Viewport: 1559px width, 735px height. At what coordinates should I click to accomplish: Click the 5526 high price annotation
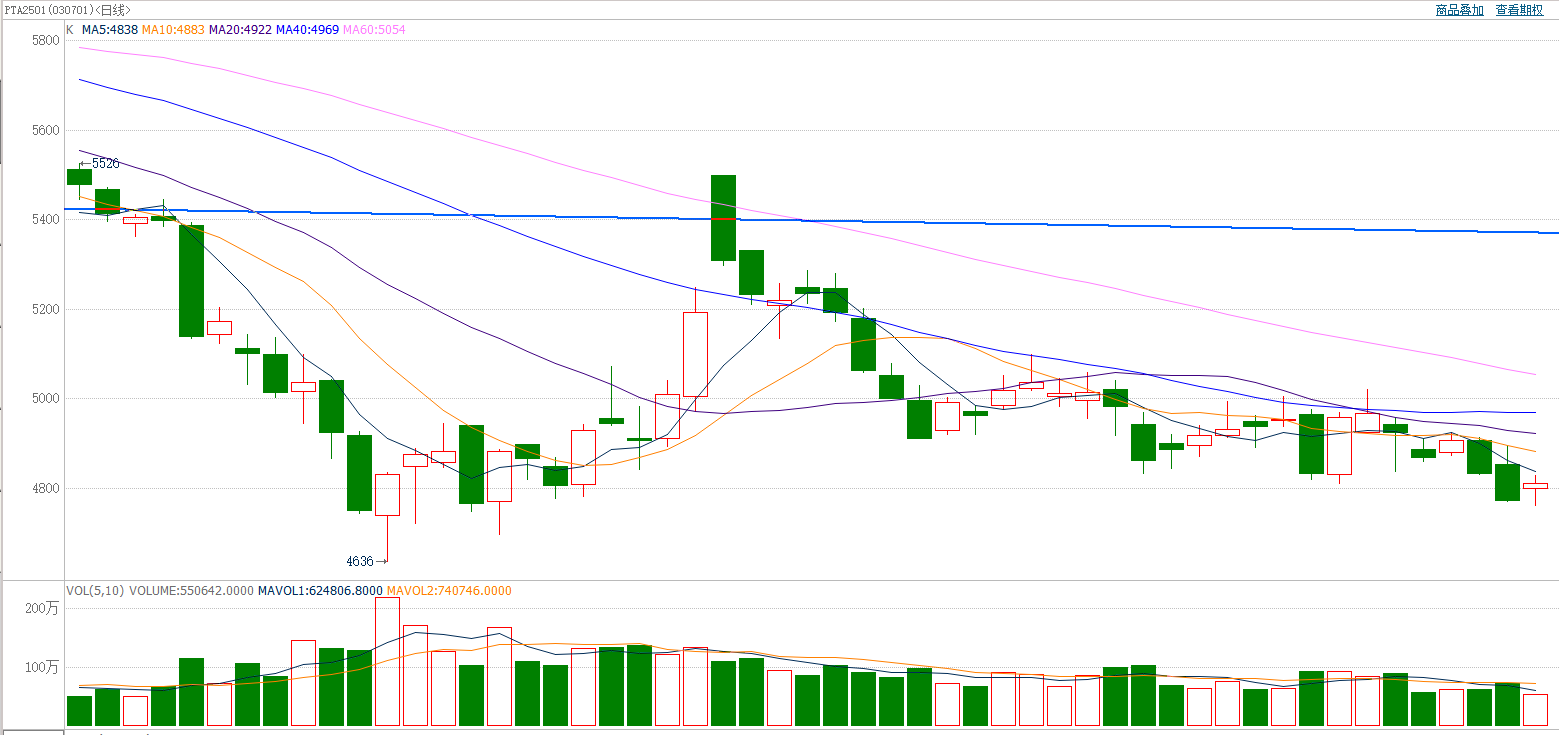tap(105, 163)
